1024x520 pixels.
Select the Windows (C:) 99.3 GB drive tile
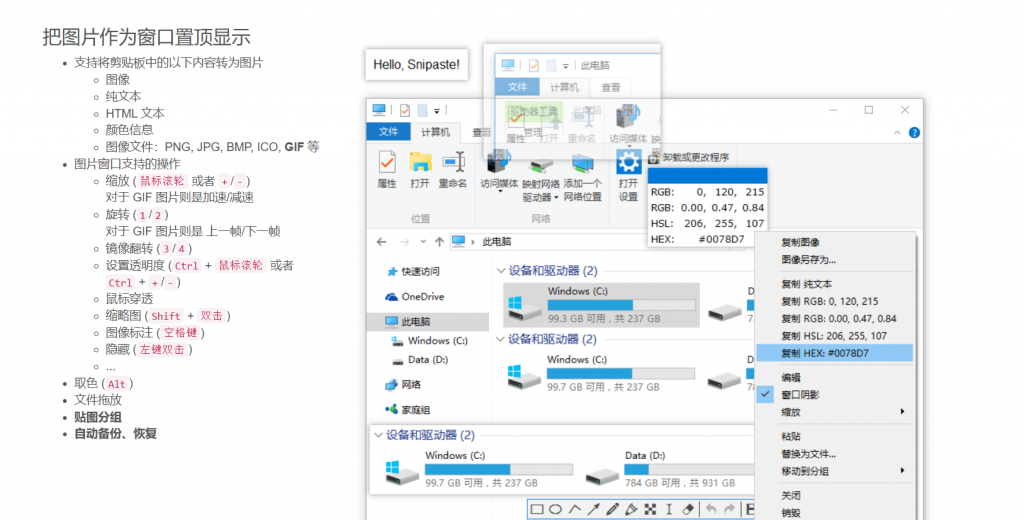pos(601,305)
